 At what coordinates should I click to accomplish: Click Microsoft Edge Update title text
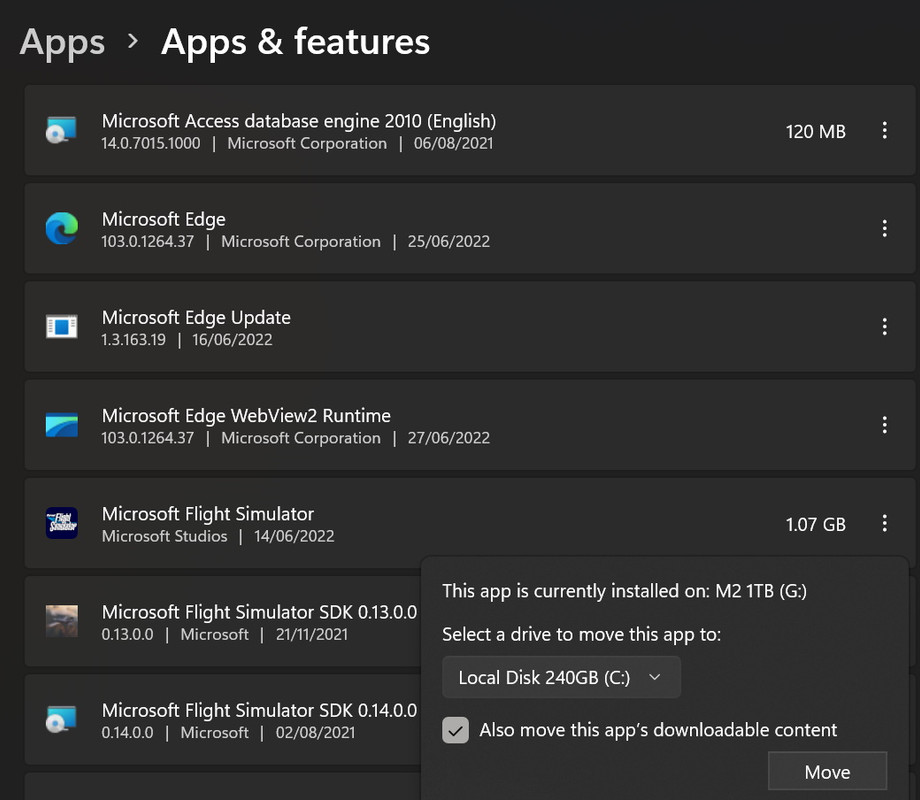[x=196, y=318]
